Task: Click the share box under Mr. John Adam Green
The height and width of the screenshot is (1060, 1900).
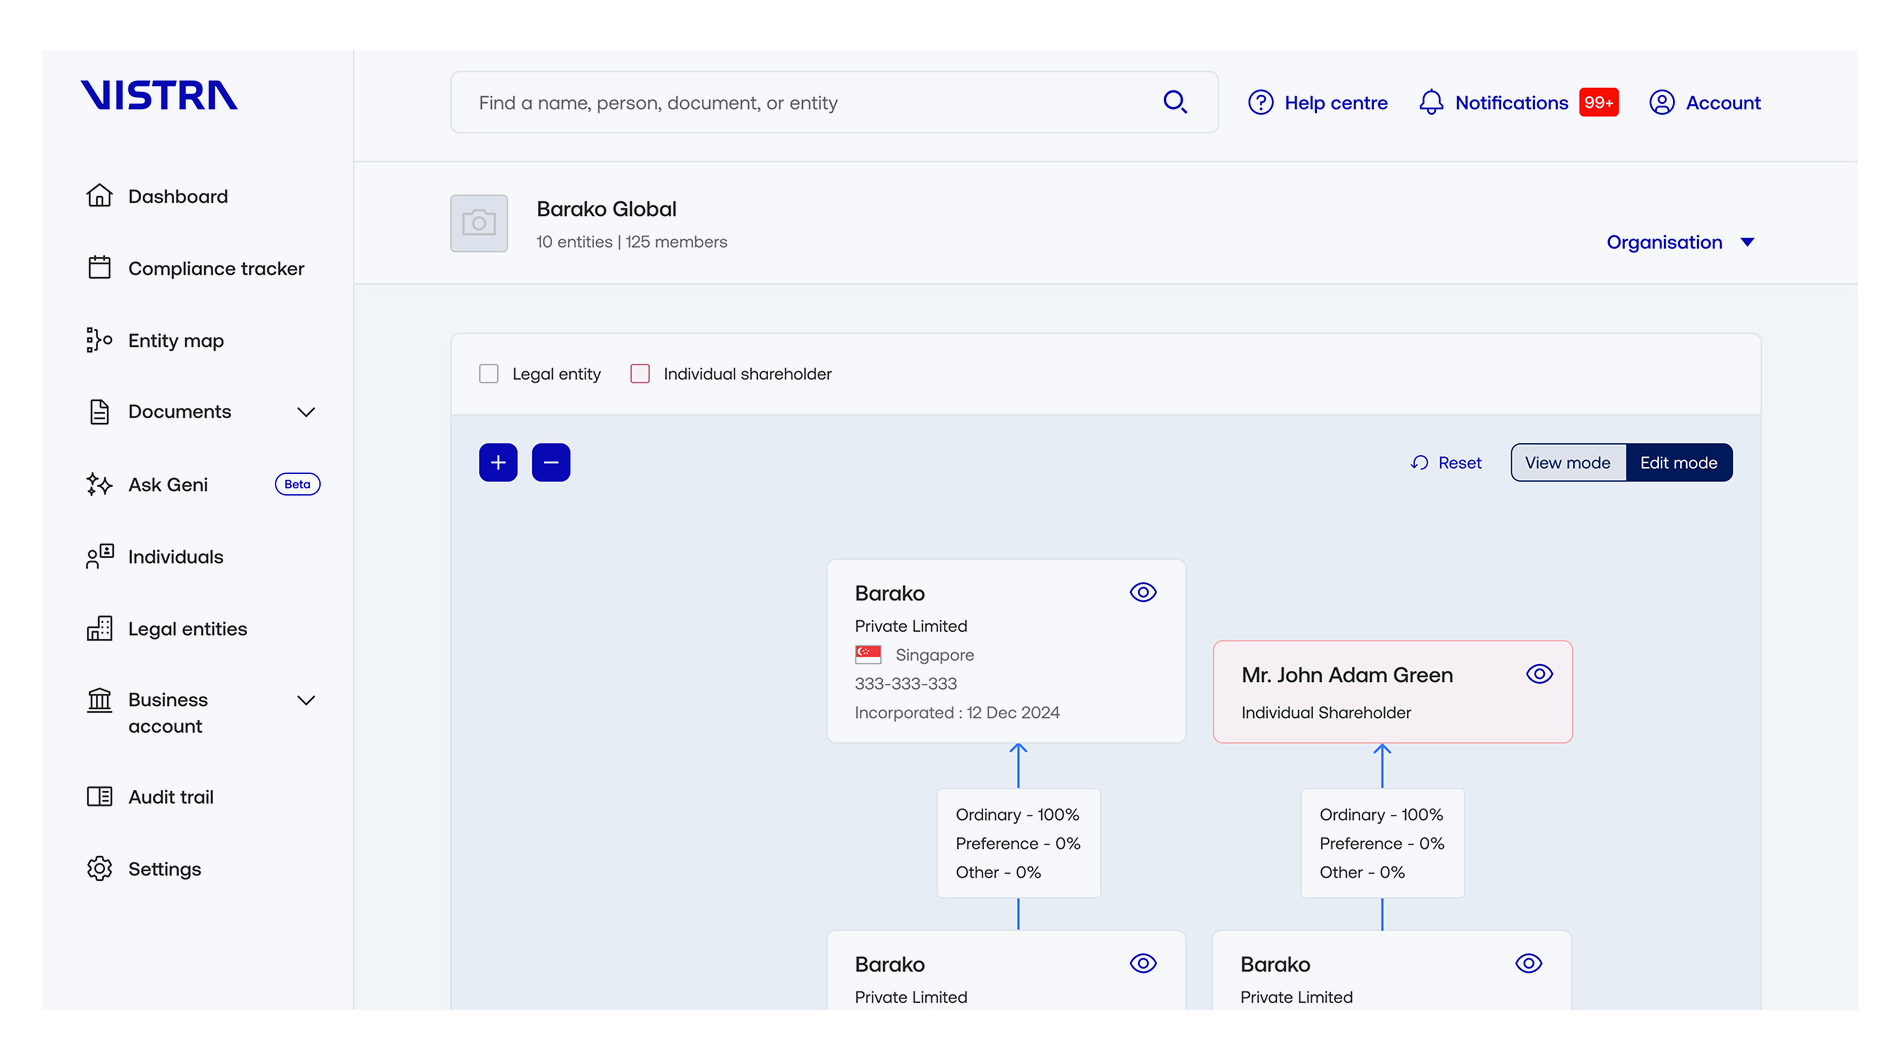Action: 1382,843
